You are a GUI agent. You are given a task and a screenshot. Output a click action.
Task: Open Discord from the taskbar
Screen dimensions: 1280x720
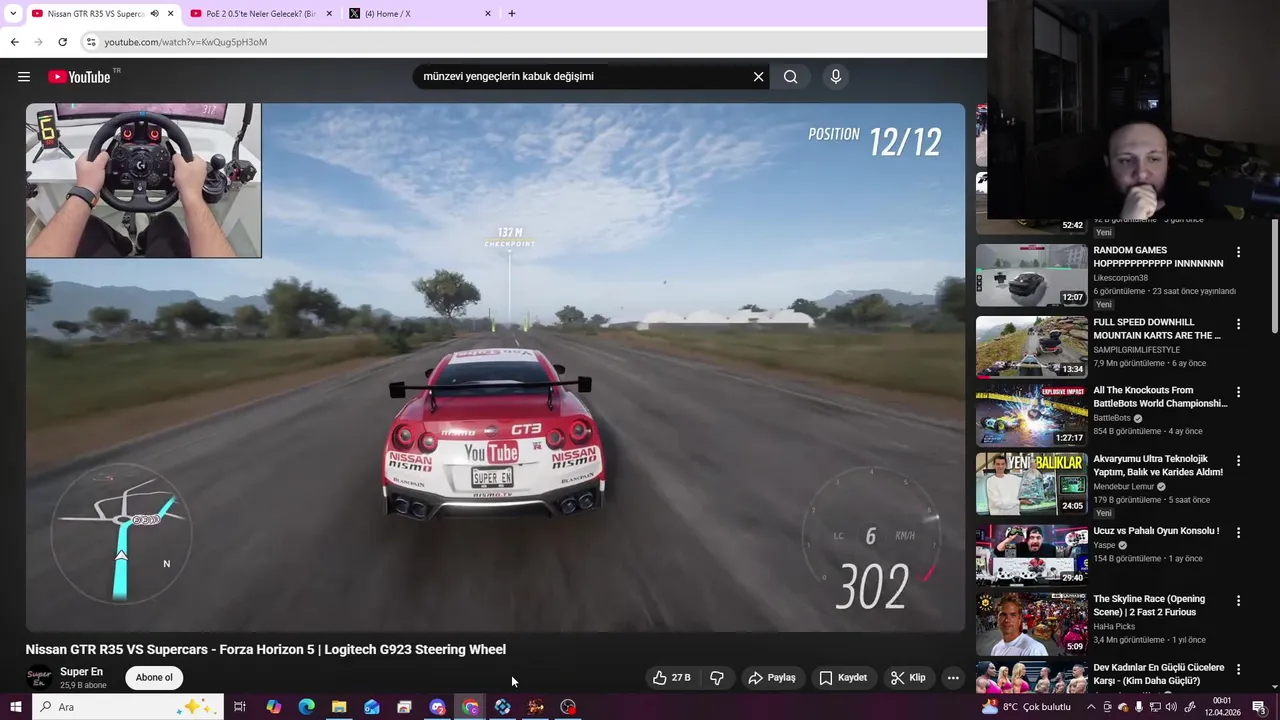point(437,707)
